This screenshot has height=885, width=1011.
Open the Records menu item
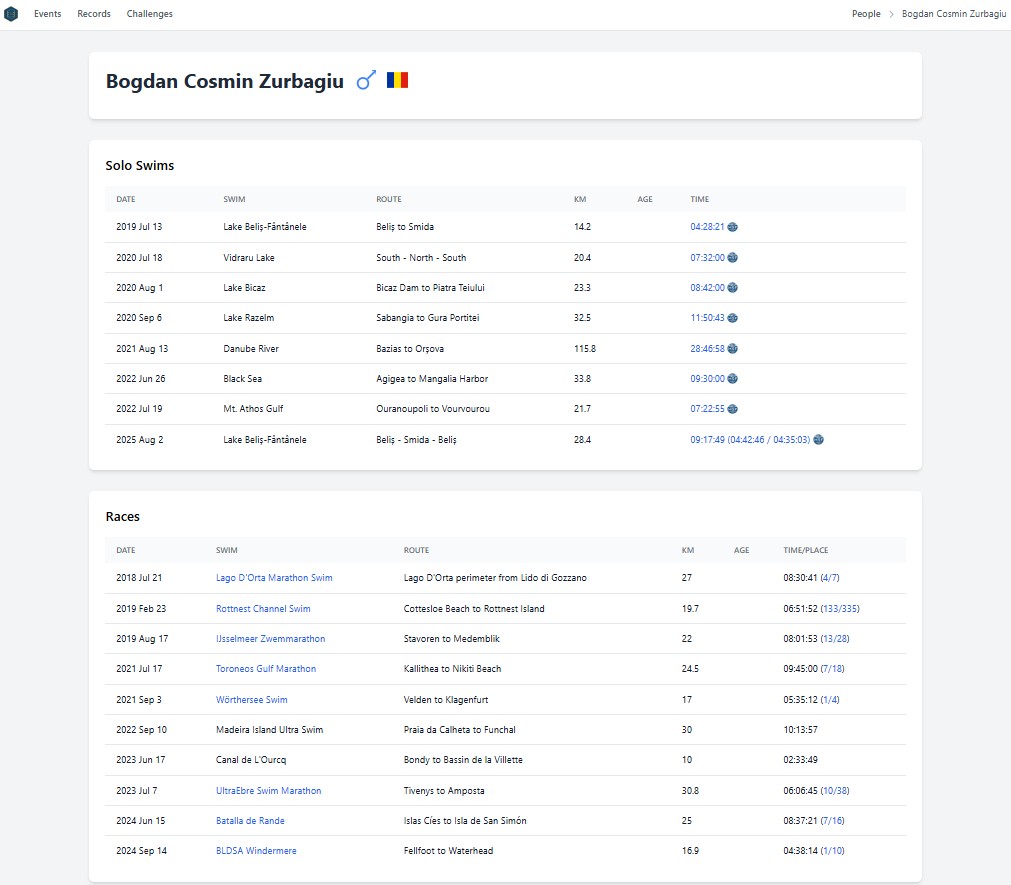tap(94, 14)
